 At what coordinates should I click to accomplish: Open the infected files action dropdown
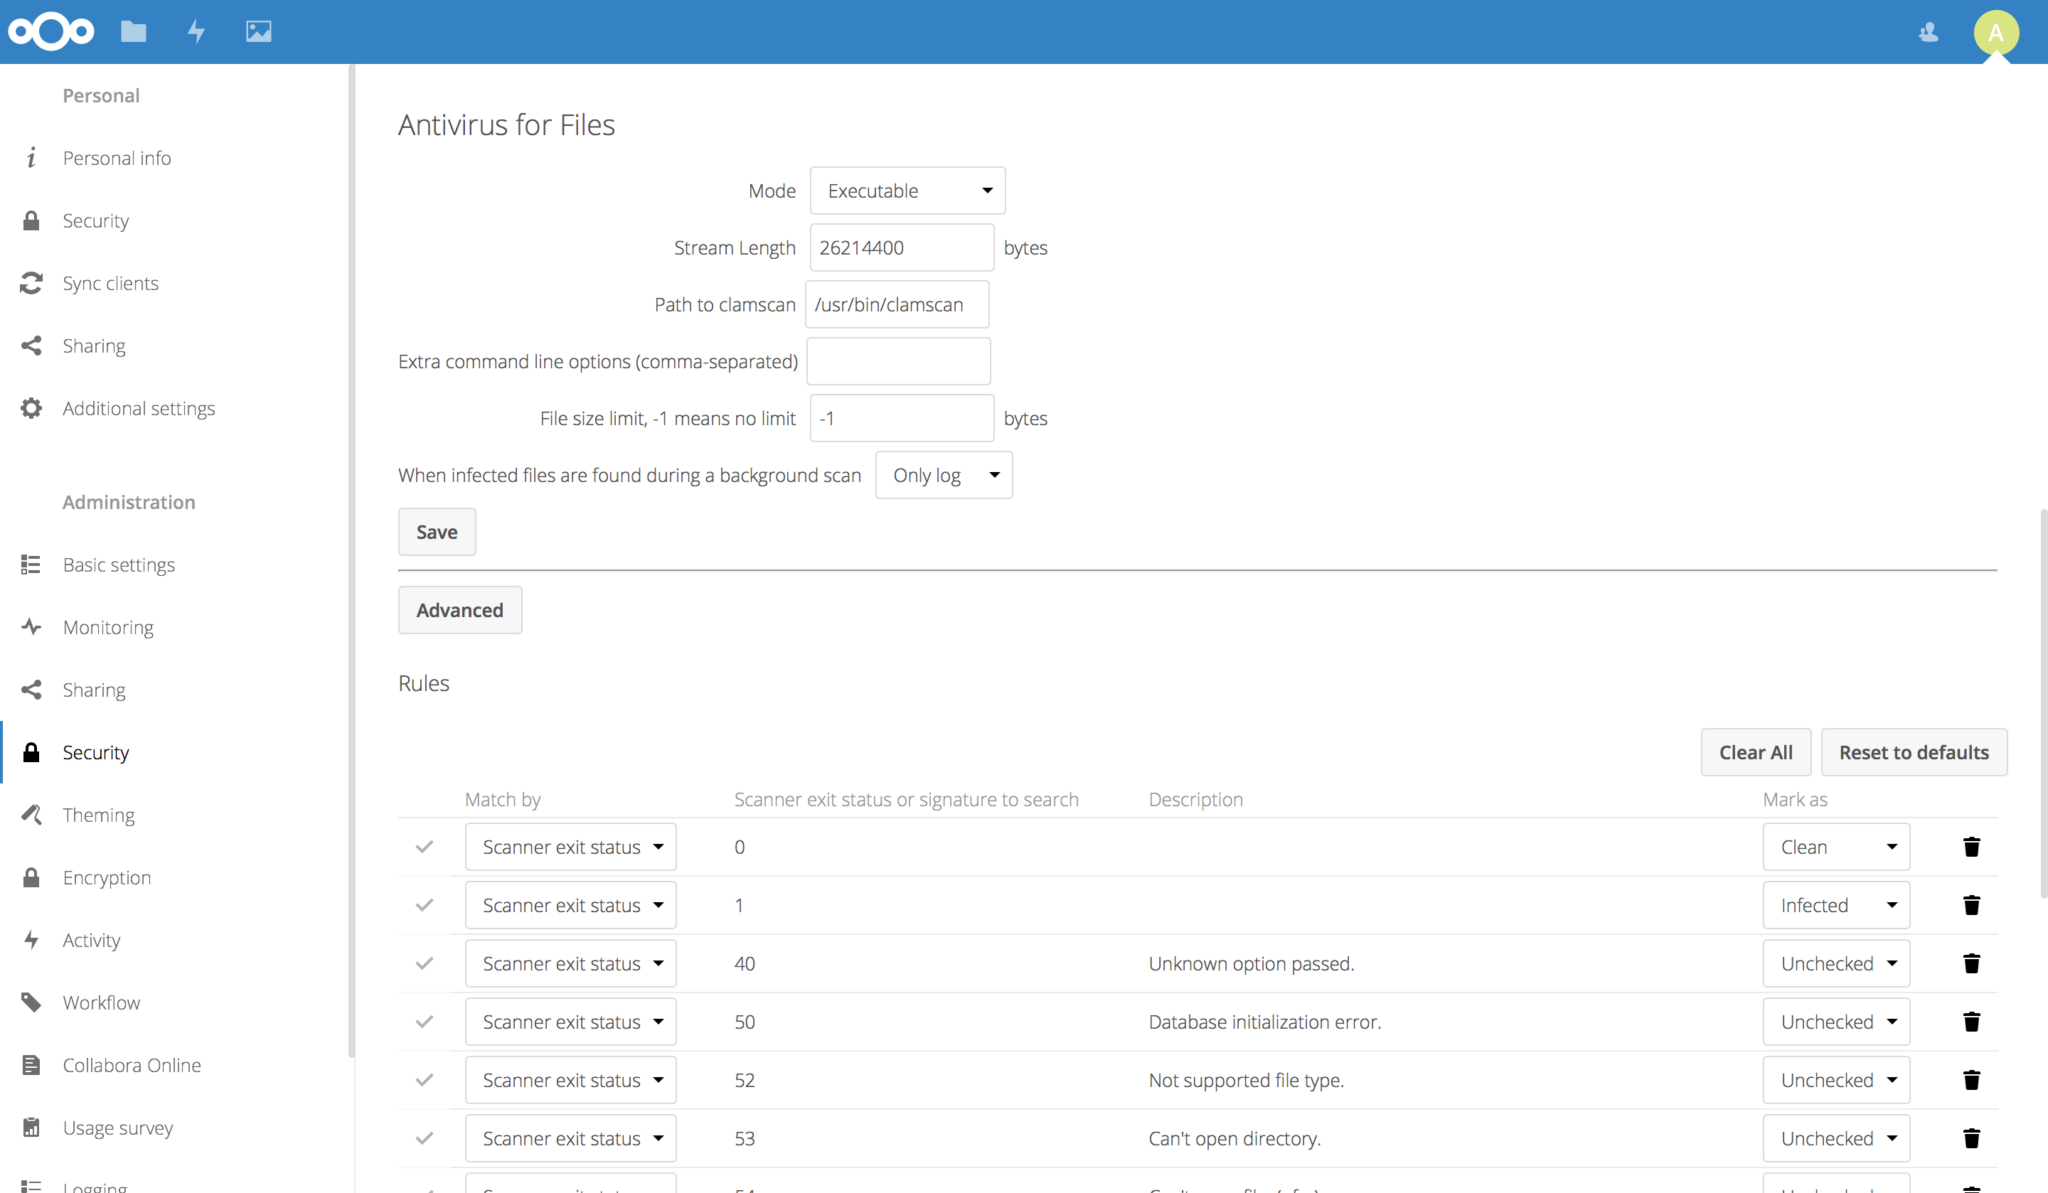tap(943, 475)
